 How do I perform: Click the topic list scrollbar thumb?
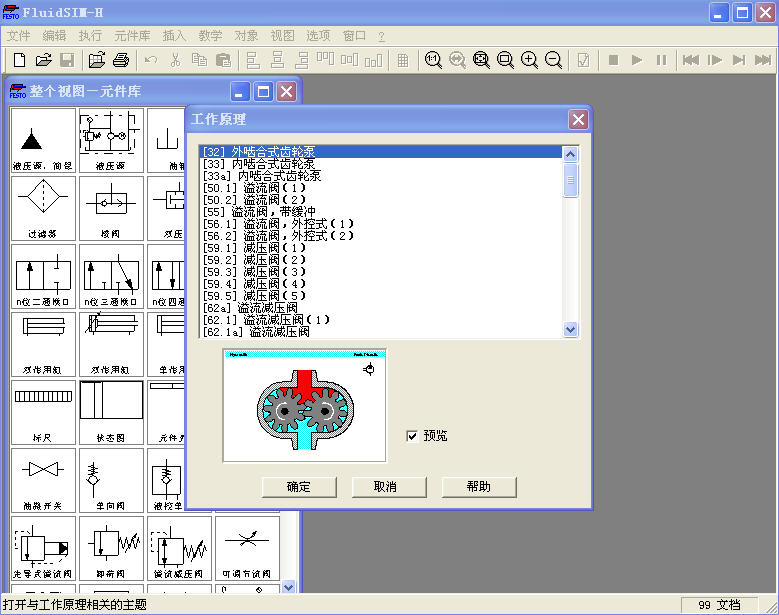[x=570, y=180]
